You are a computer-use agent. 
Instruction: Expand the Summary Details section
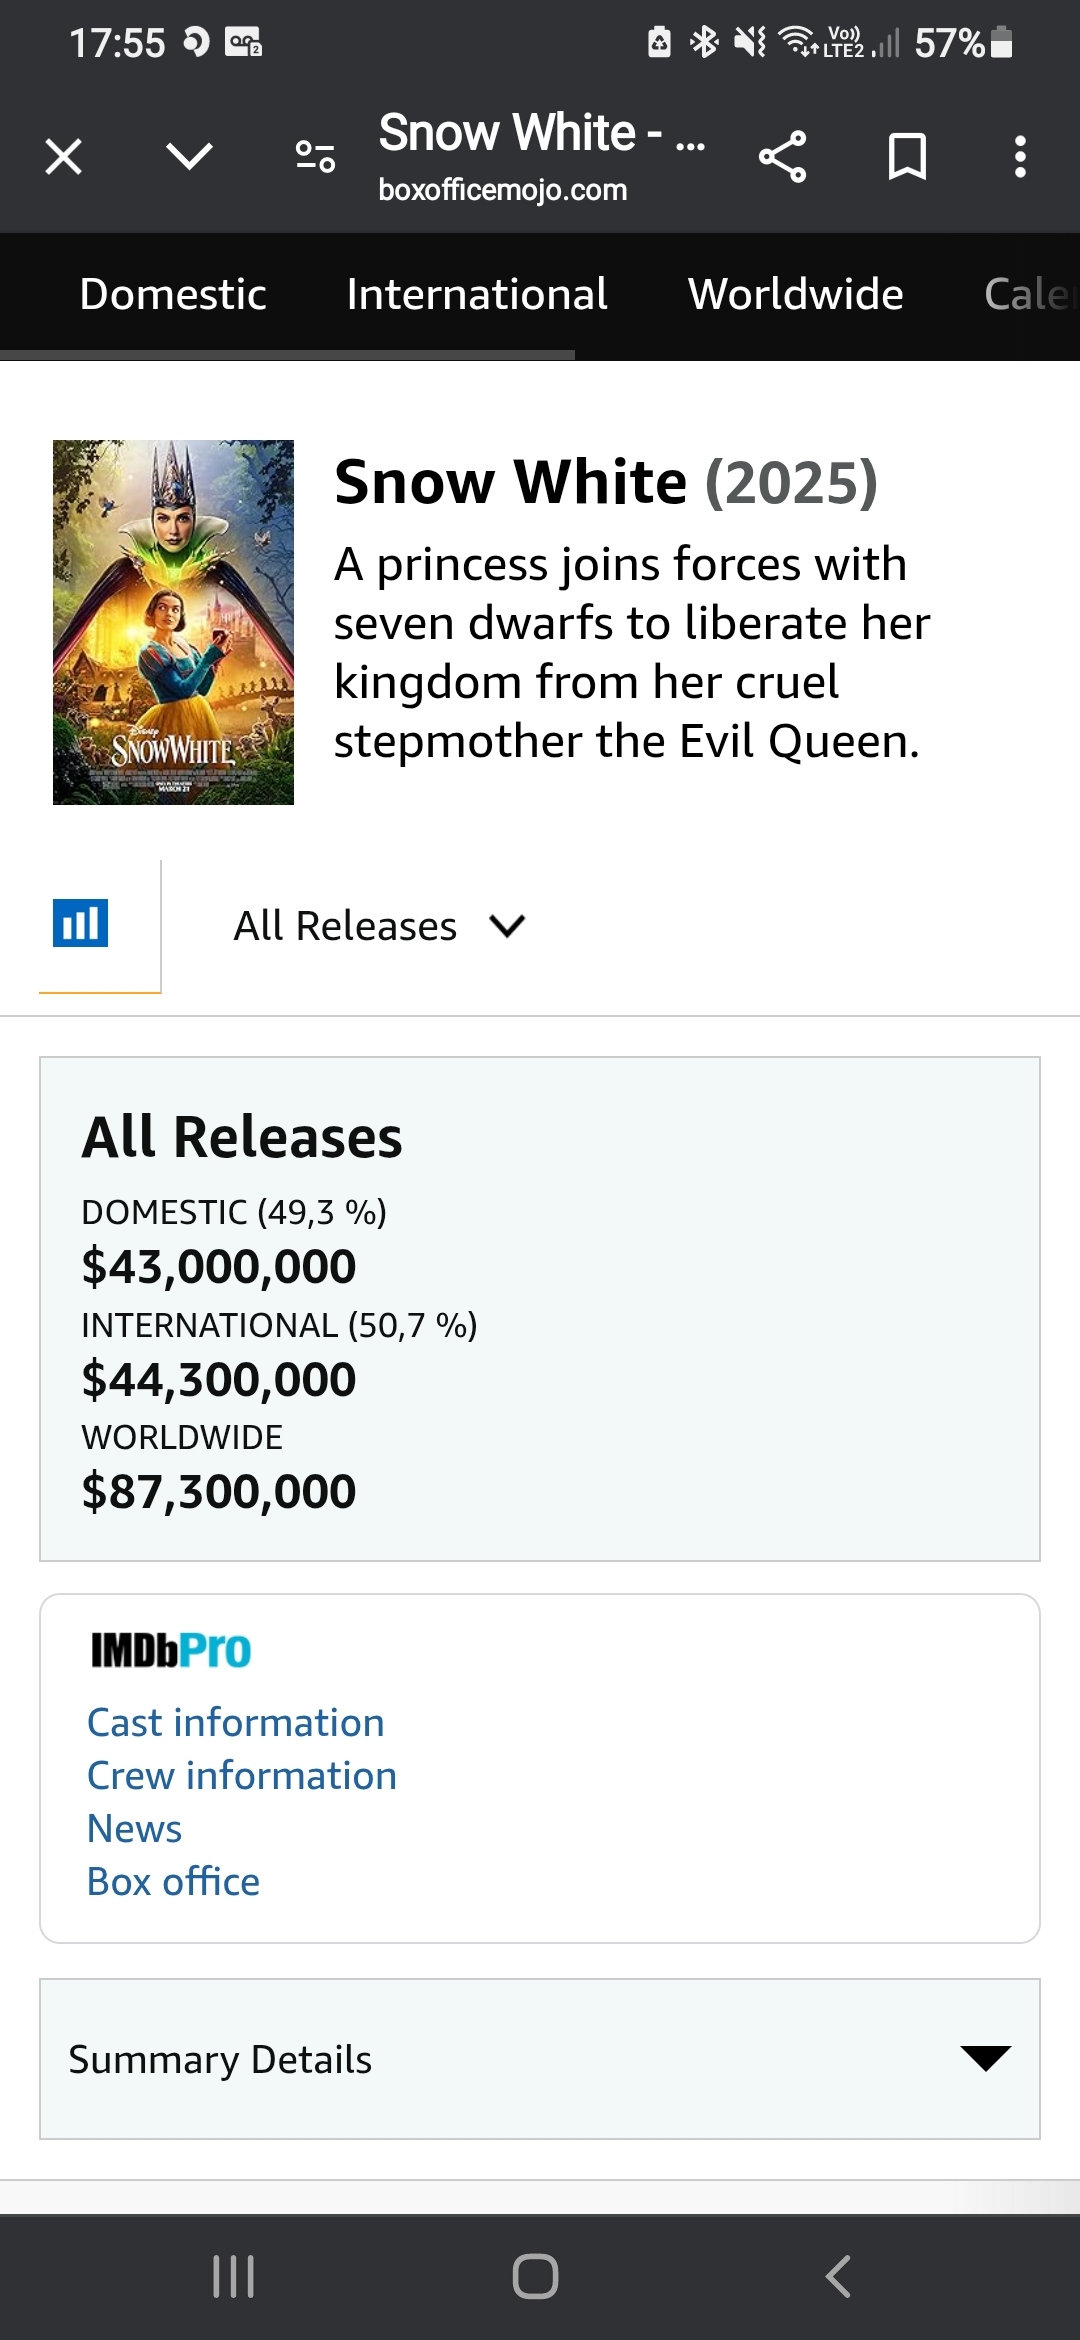click(540, 2059)
